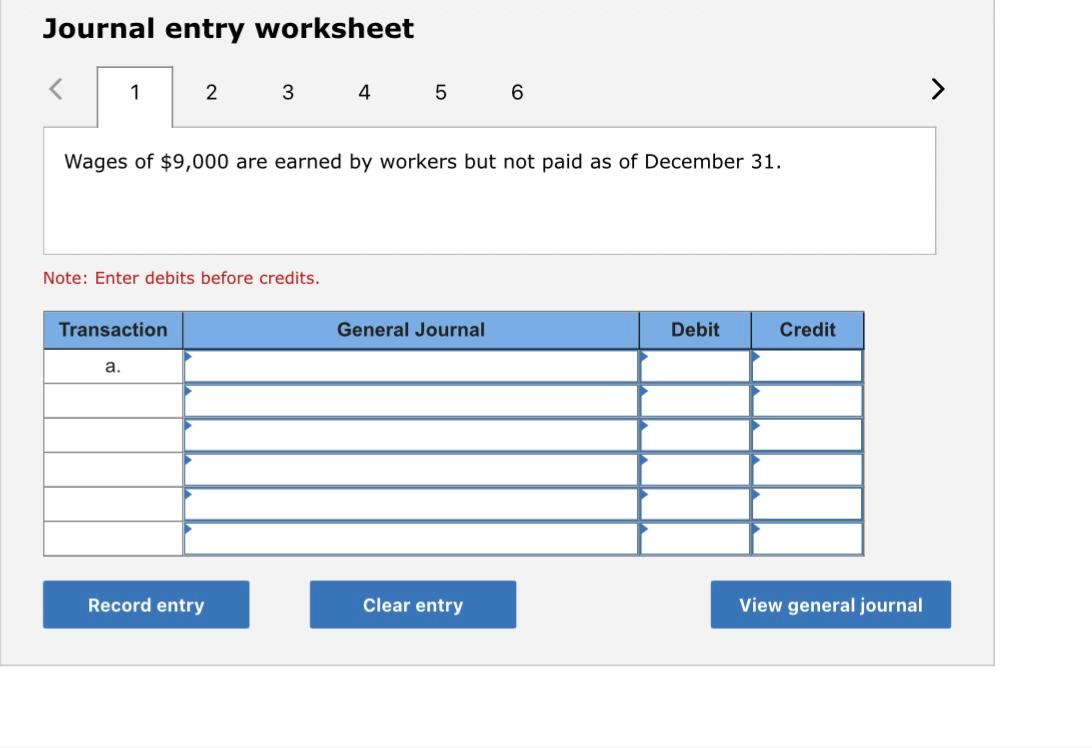Switch to transaction tab 5
Image resolution: width=1092 pixels, height=748 pixels.
(x=440, y=92)
